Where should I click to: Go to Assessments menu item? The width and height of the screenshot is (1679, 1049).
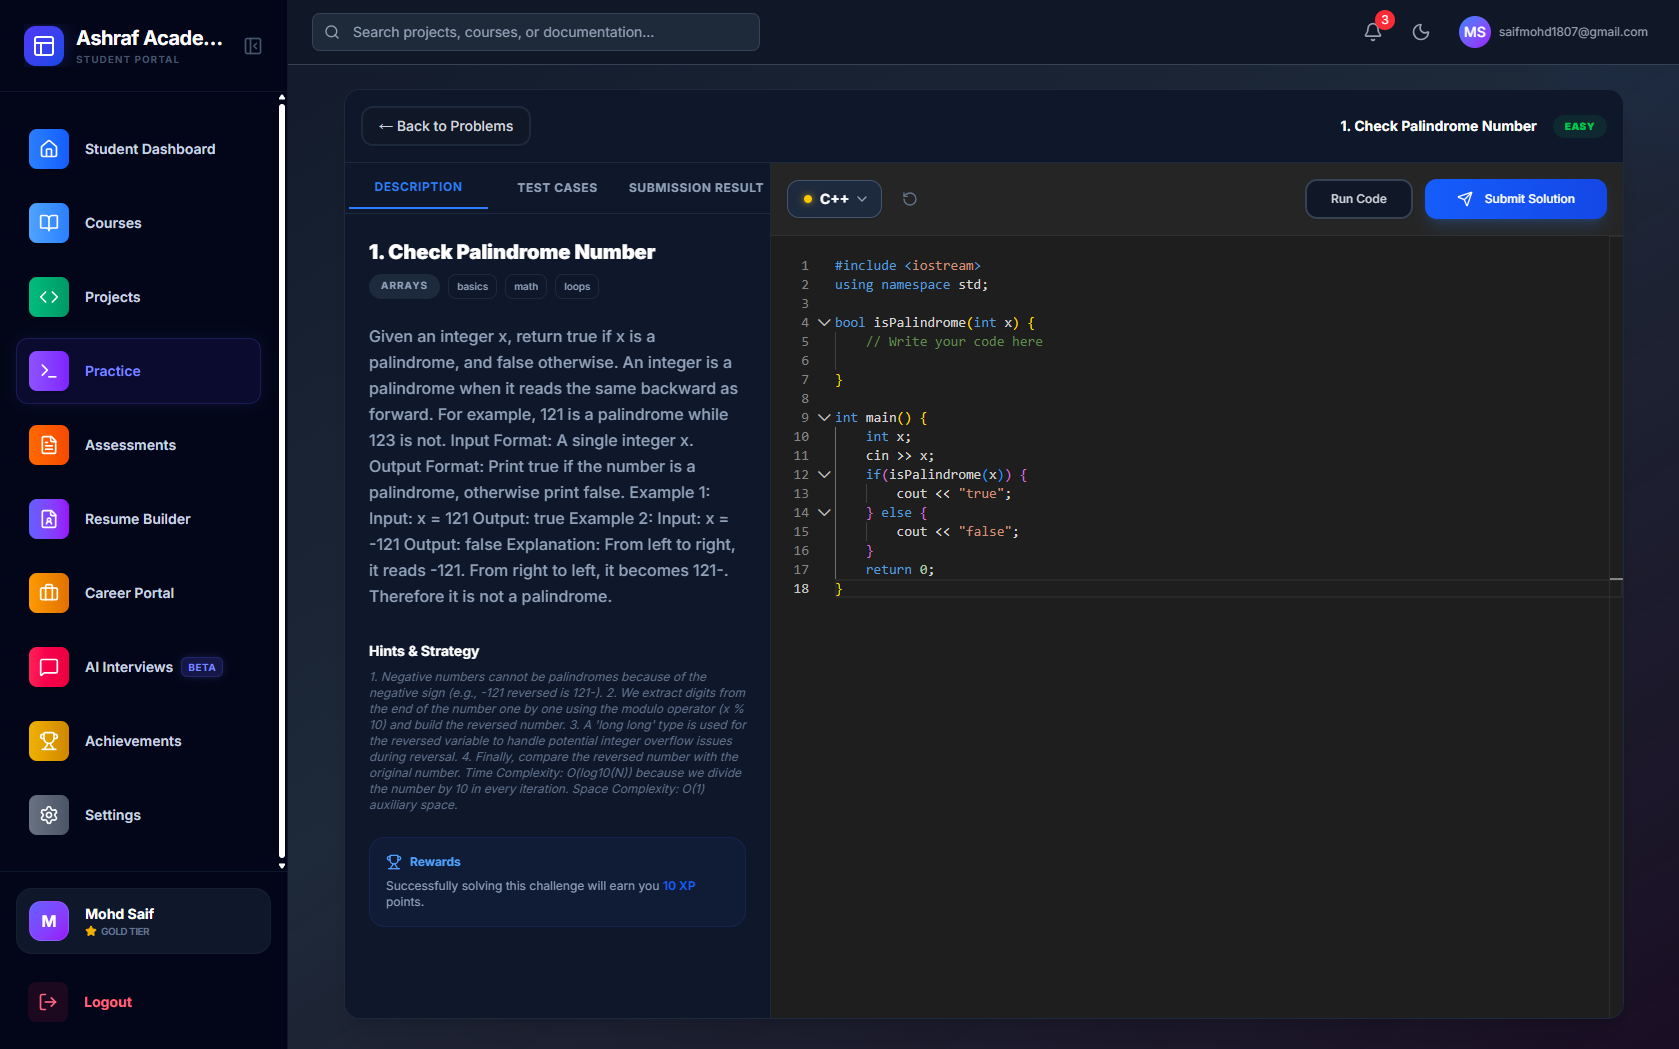tap(138, 445)
